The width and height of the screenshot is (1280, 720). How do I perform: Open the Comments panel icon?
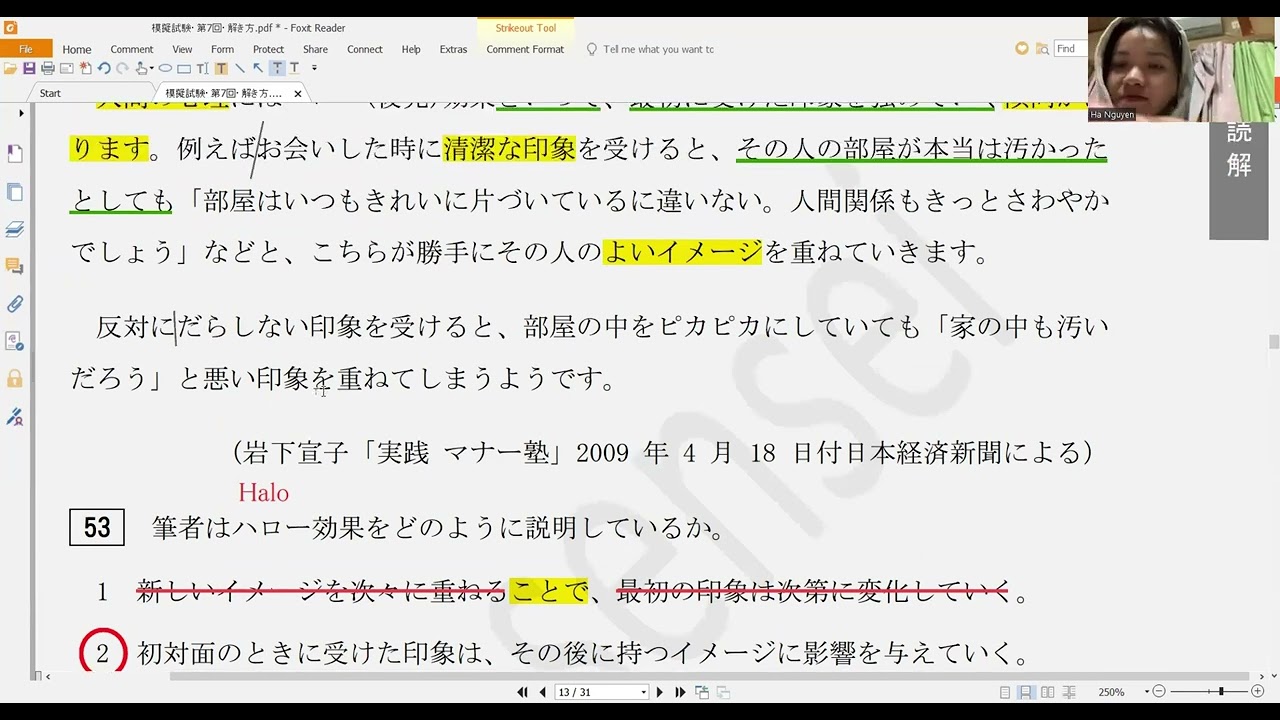15,266
